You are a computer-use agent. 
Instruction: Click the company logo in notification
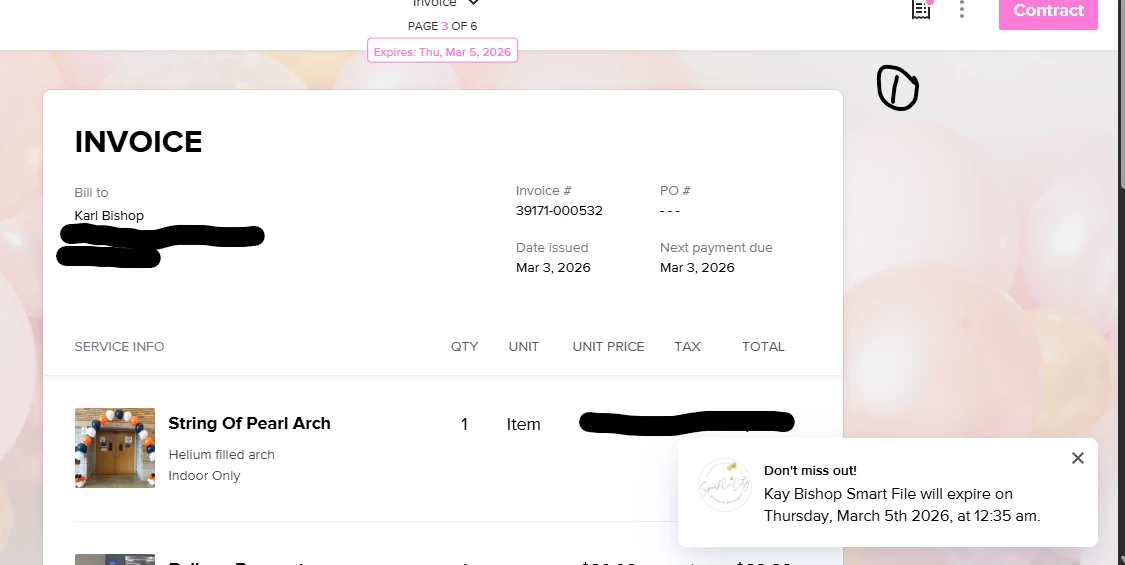tap(725, 486)
